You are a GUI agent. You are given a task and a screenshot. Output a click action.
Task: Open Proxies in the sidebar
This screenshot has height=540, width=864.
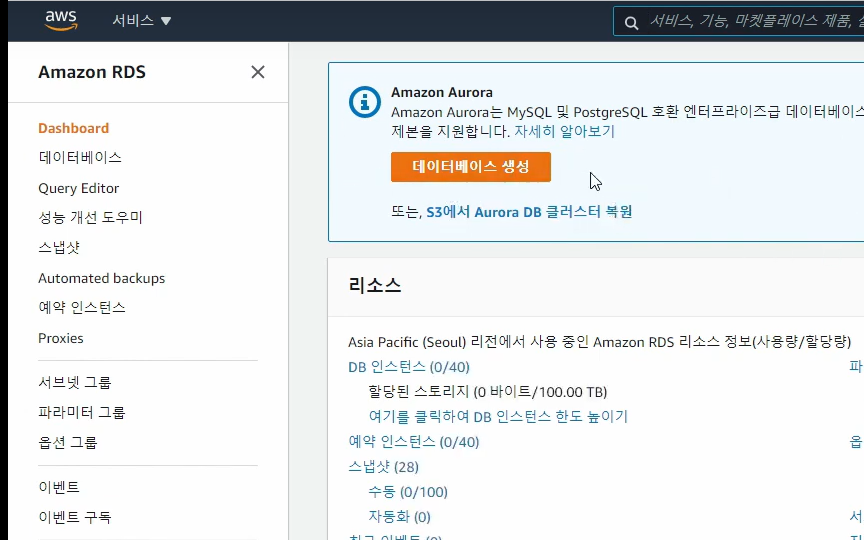[61, 338]
